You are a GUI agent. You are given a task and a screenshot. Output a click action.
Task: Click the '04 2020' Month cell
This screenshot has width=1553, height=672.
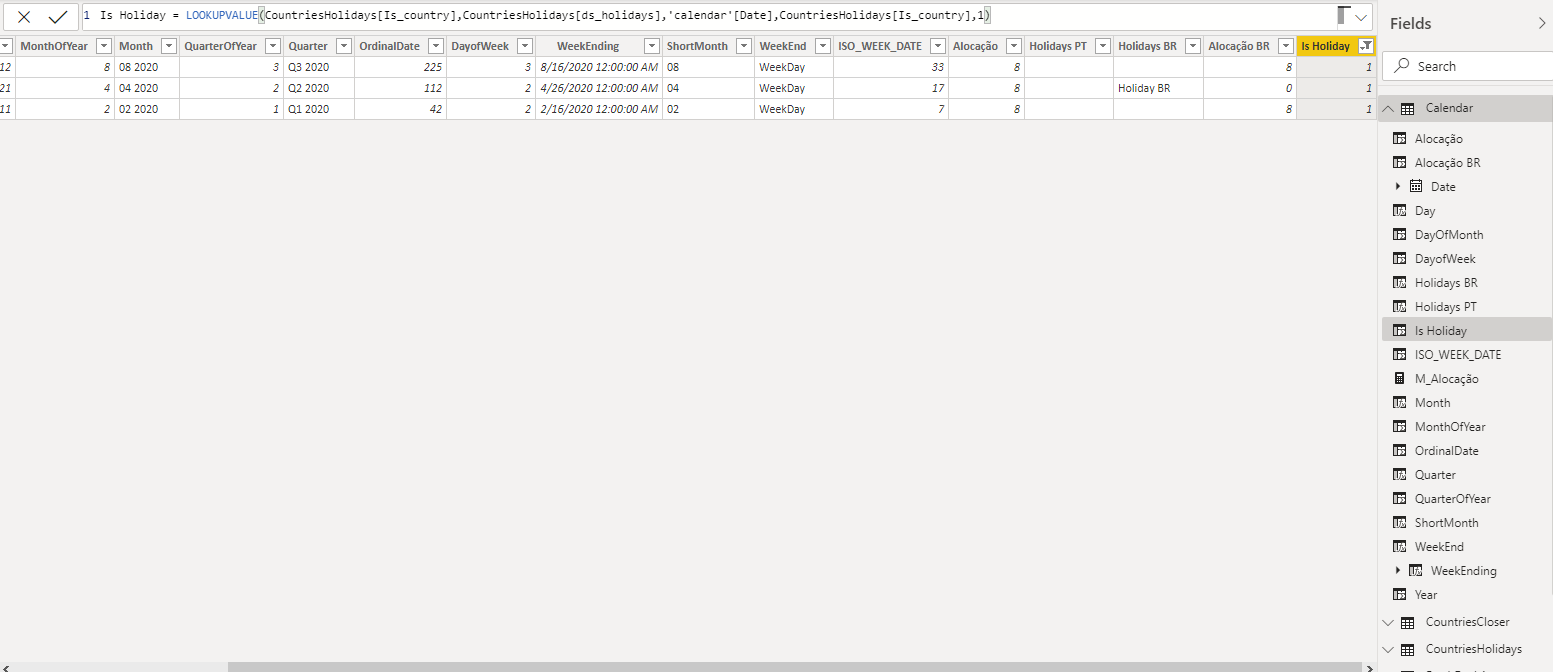(x=147, y=88)
